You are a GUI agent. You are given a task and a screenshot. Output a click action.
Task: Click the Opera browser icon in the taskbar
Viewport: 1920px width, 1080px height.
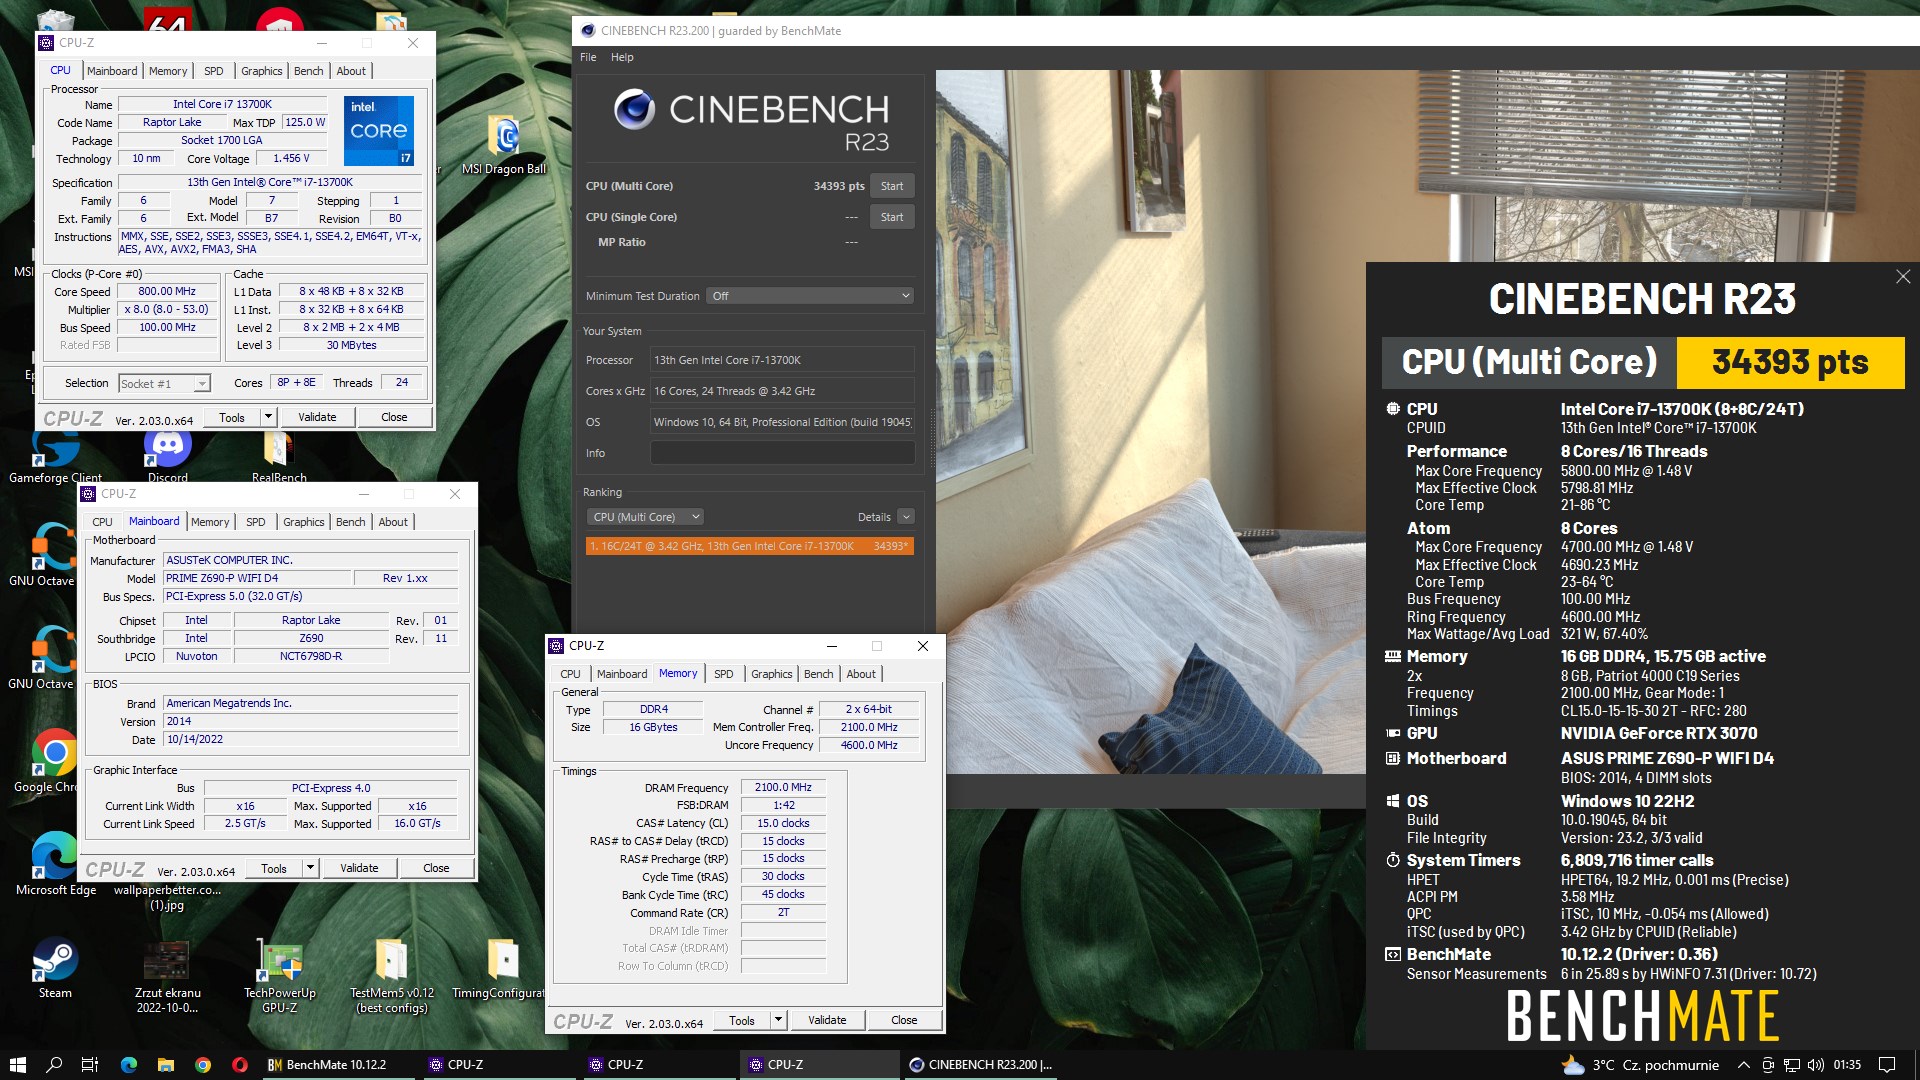(240, 1065)
